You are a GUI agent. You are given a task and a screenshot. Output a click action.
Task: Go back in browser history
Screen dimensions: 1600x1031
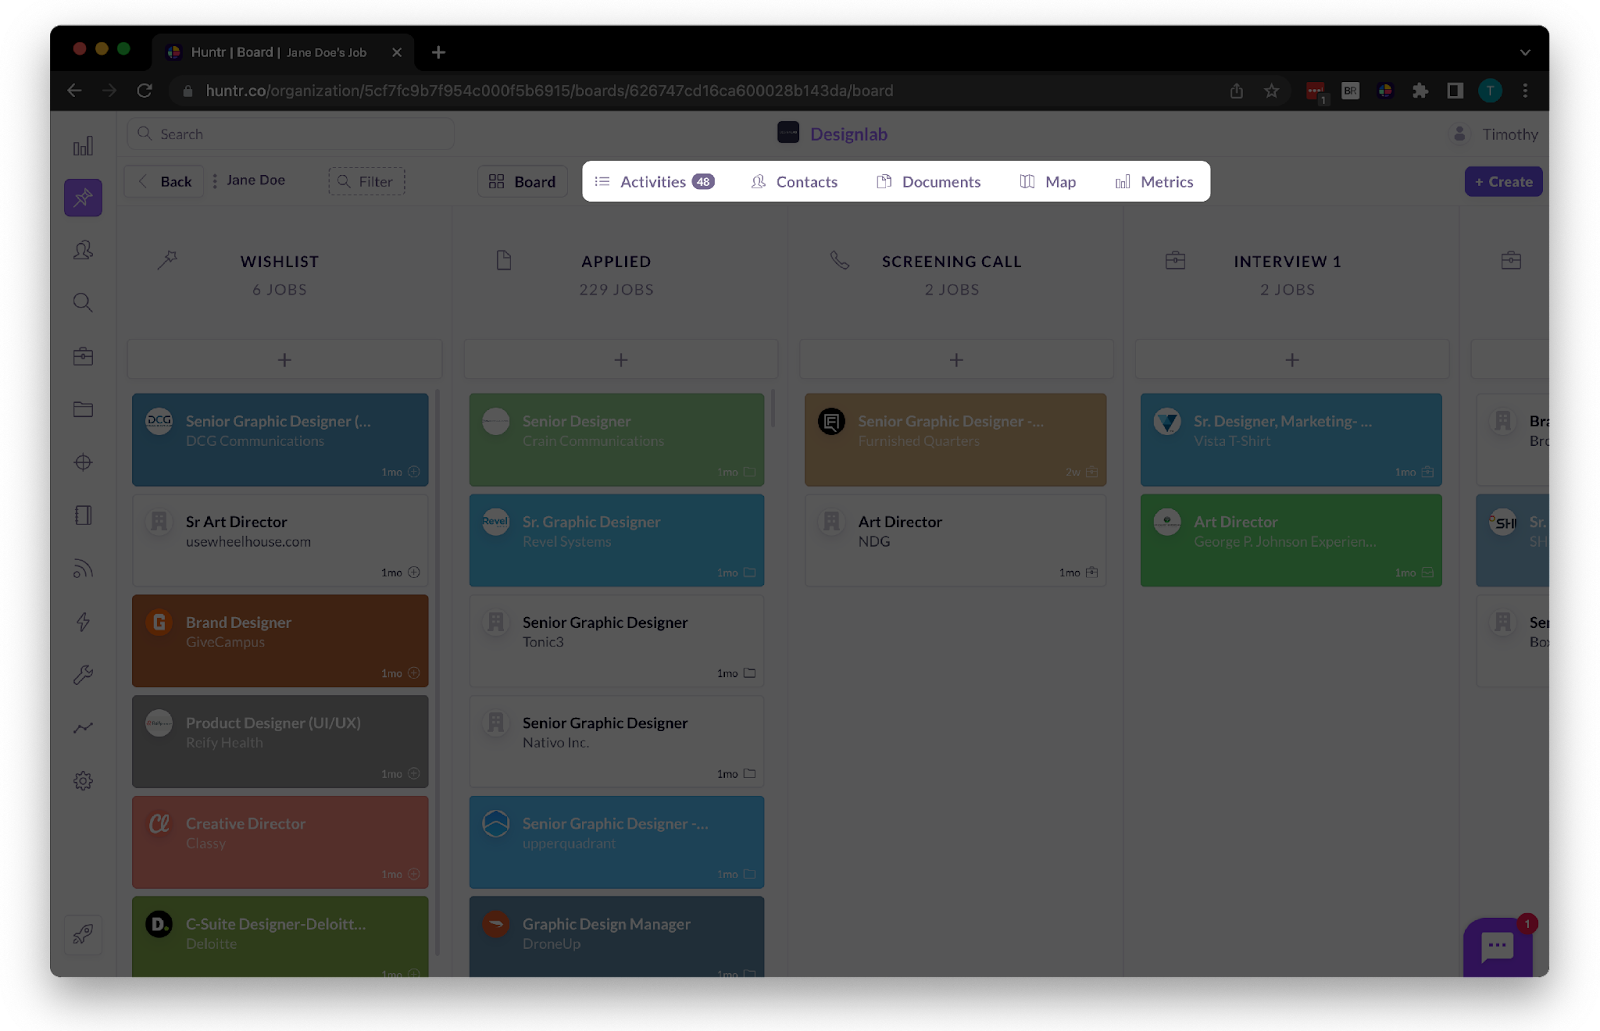pos(74,90)
